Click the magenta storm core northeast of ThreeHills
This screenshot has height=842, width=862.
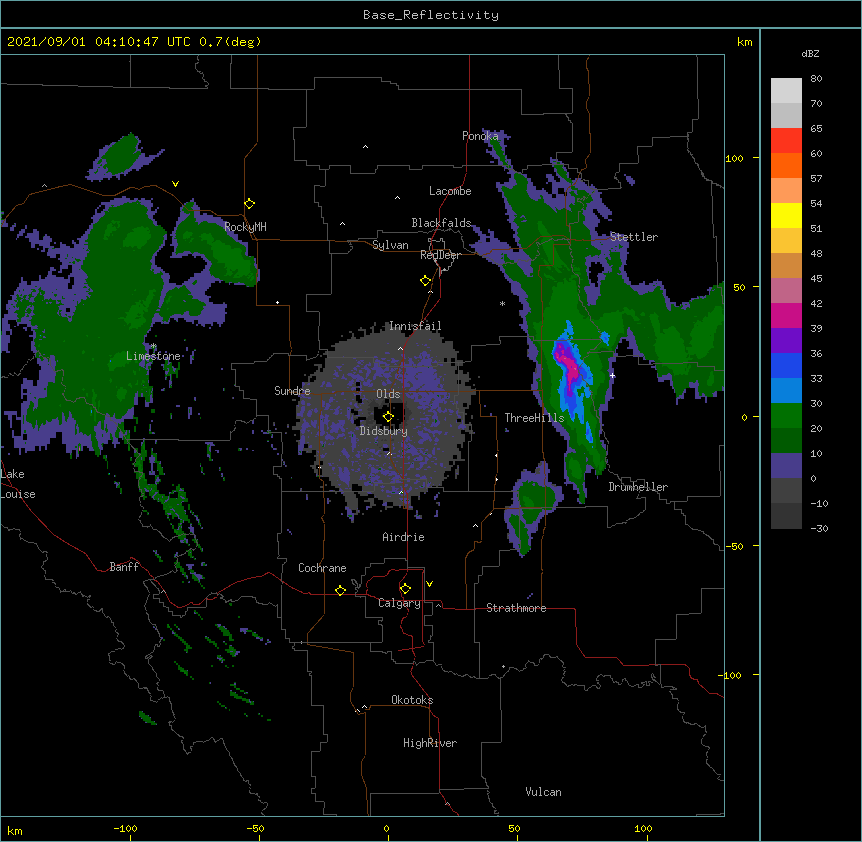[x=570, y=364]
